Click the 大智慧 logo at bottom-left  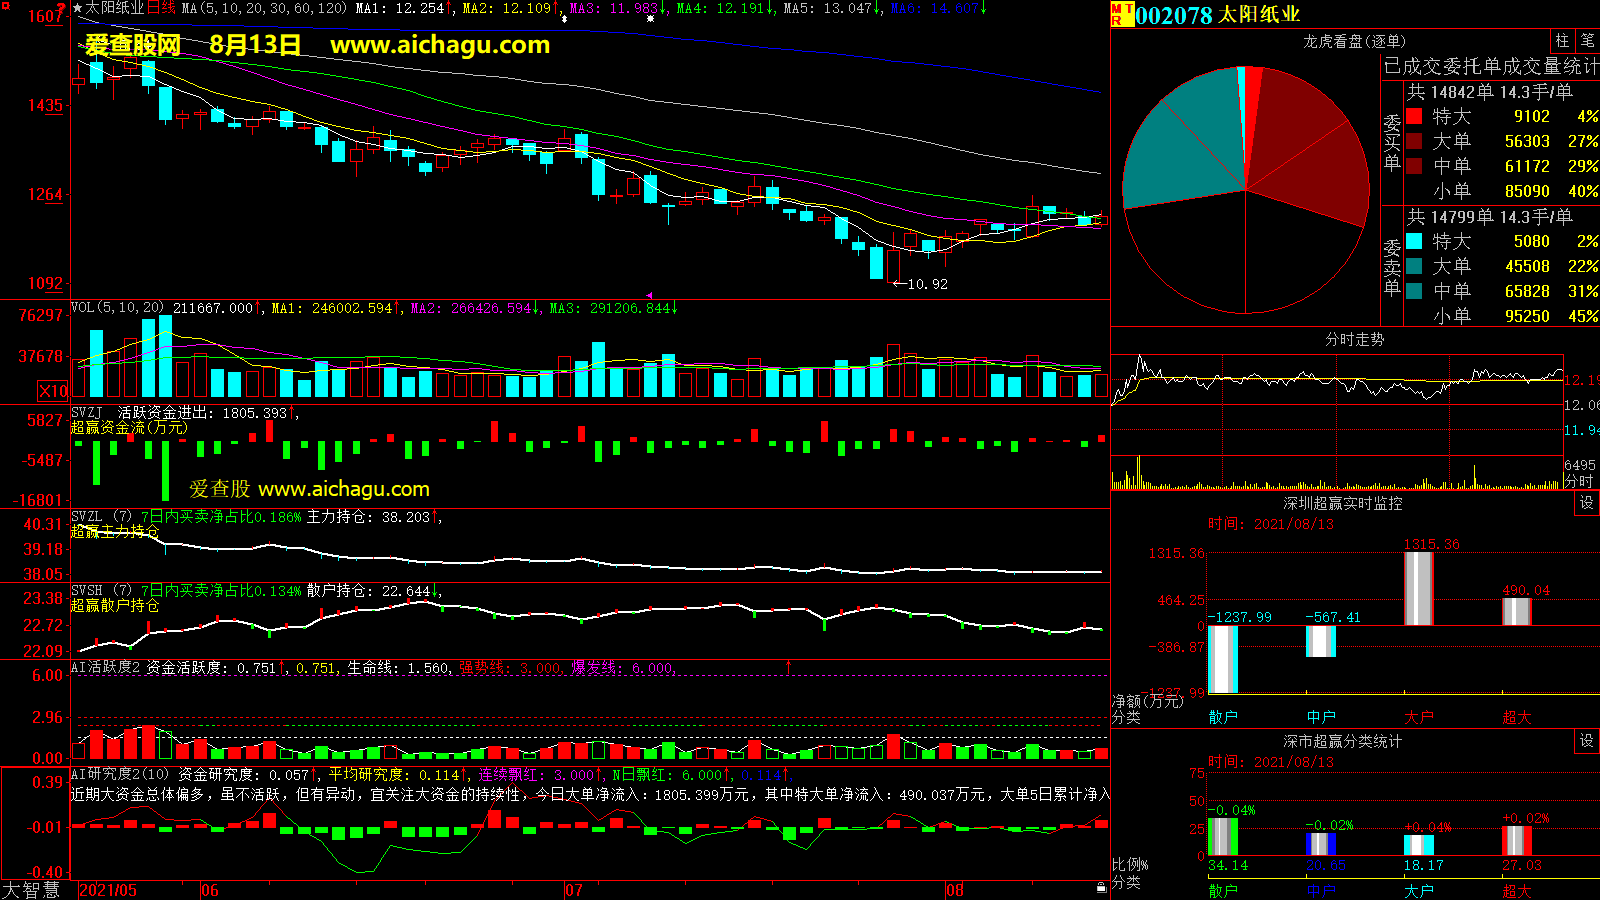click(32, 890)
